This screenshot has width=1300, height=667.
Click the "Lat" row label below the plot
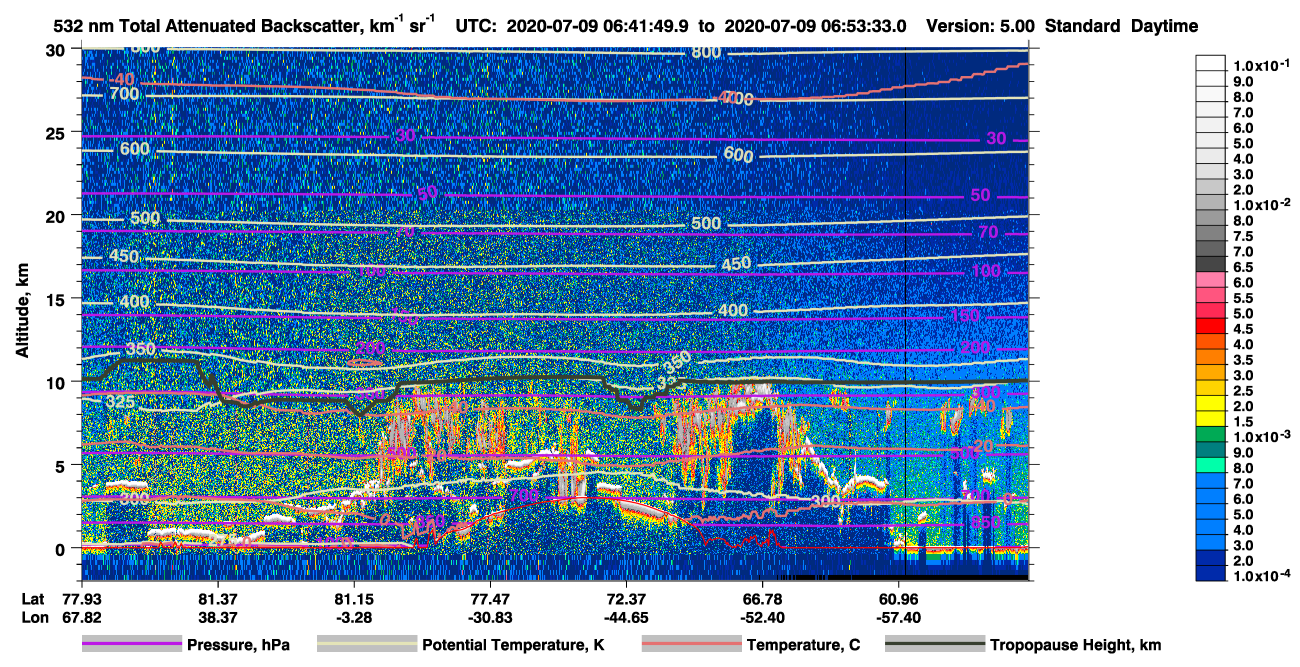32,597
